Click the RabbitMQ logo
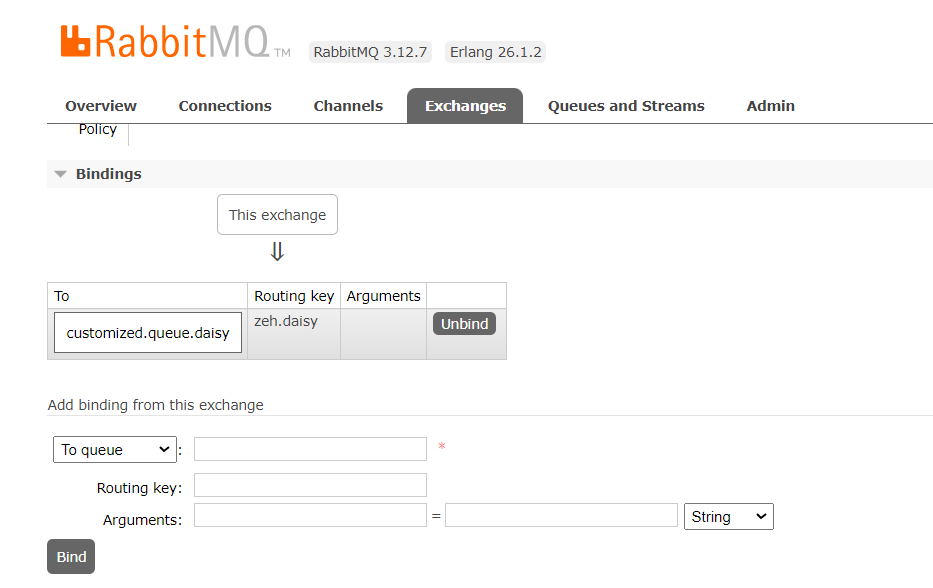933x588 pixels. pos(164,42)
